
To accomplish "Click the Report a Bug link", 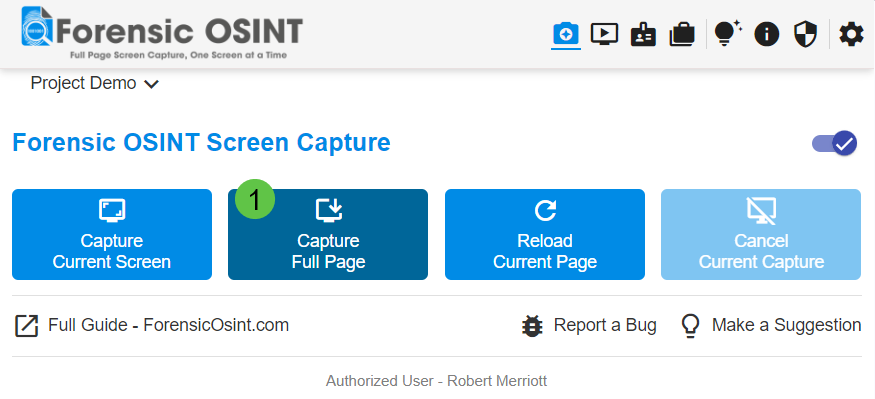I will coord(589,325).
